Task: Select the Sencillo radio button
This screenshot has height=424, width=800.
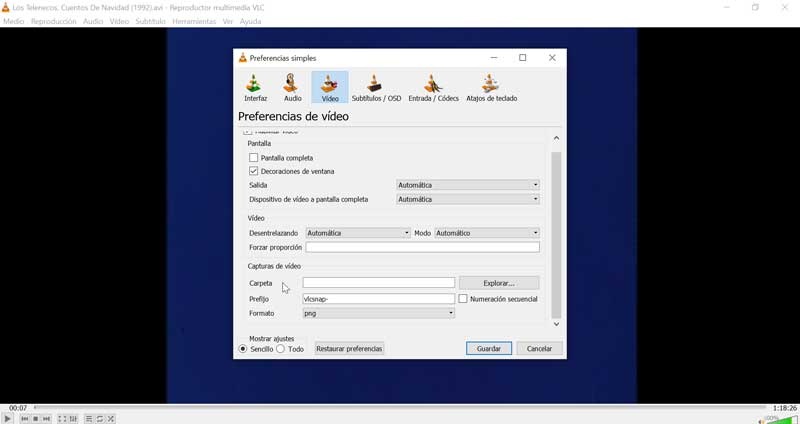Action: coord(243,349)
